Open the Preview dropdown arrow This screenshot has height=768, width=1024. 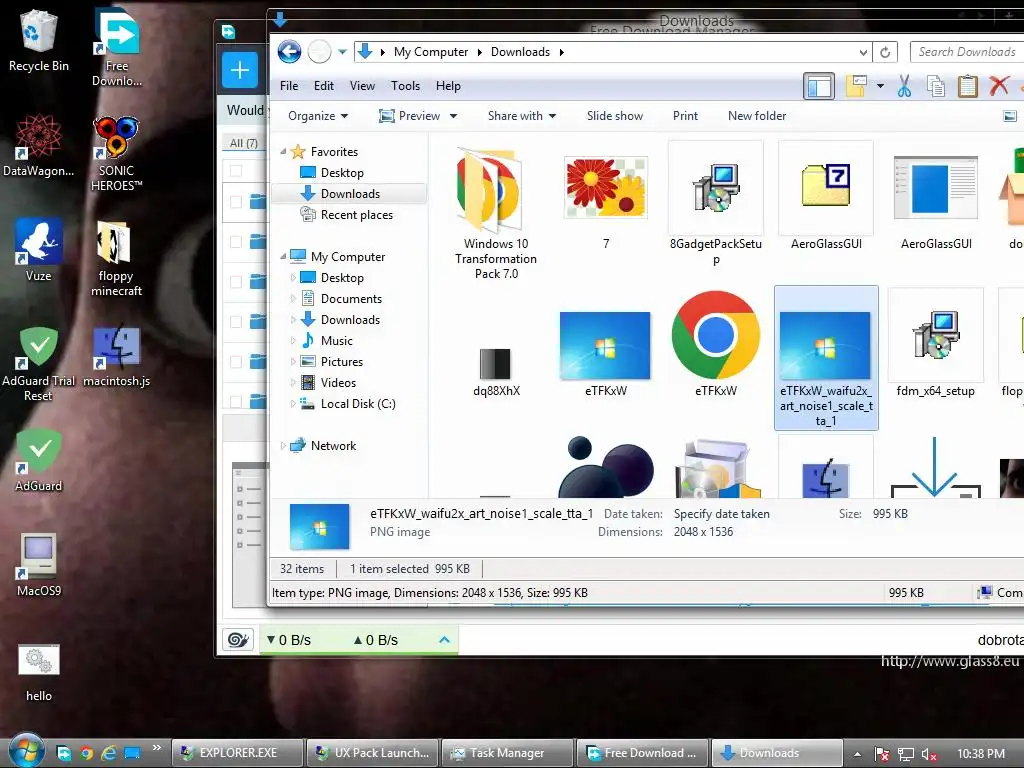click(x=453, y=116)
